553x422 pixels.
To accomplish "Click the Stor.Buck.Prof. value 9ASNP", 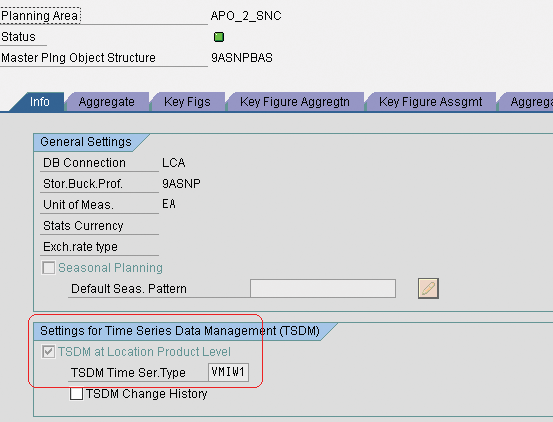I will (x=181, y=184).
